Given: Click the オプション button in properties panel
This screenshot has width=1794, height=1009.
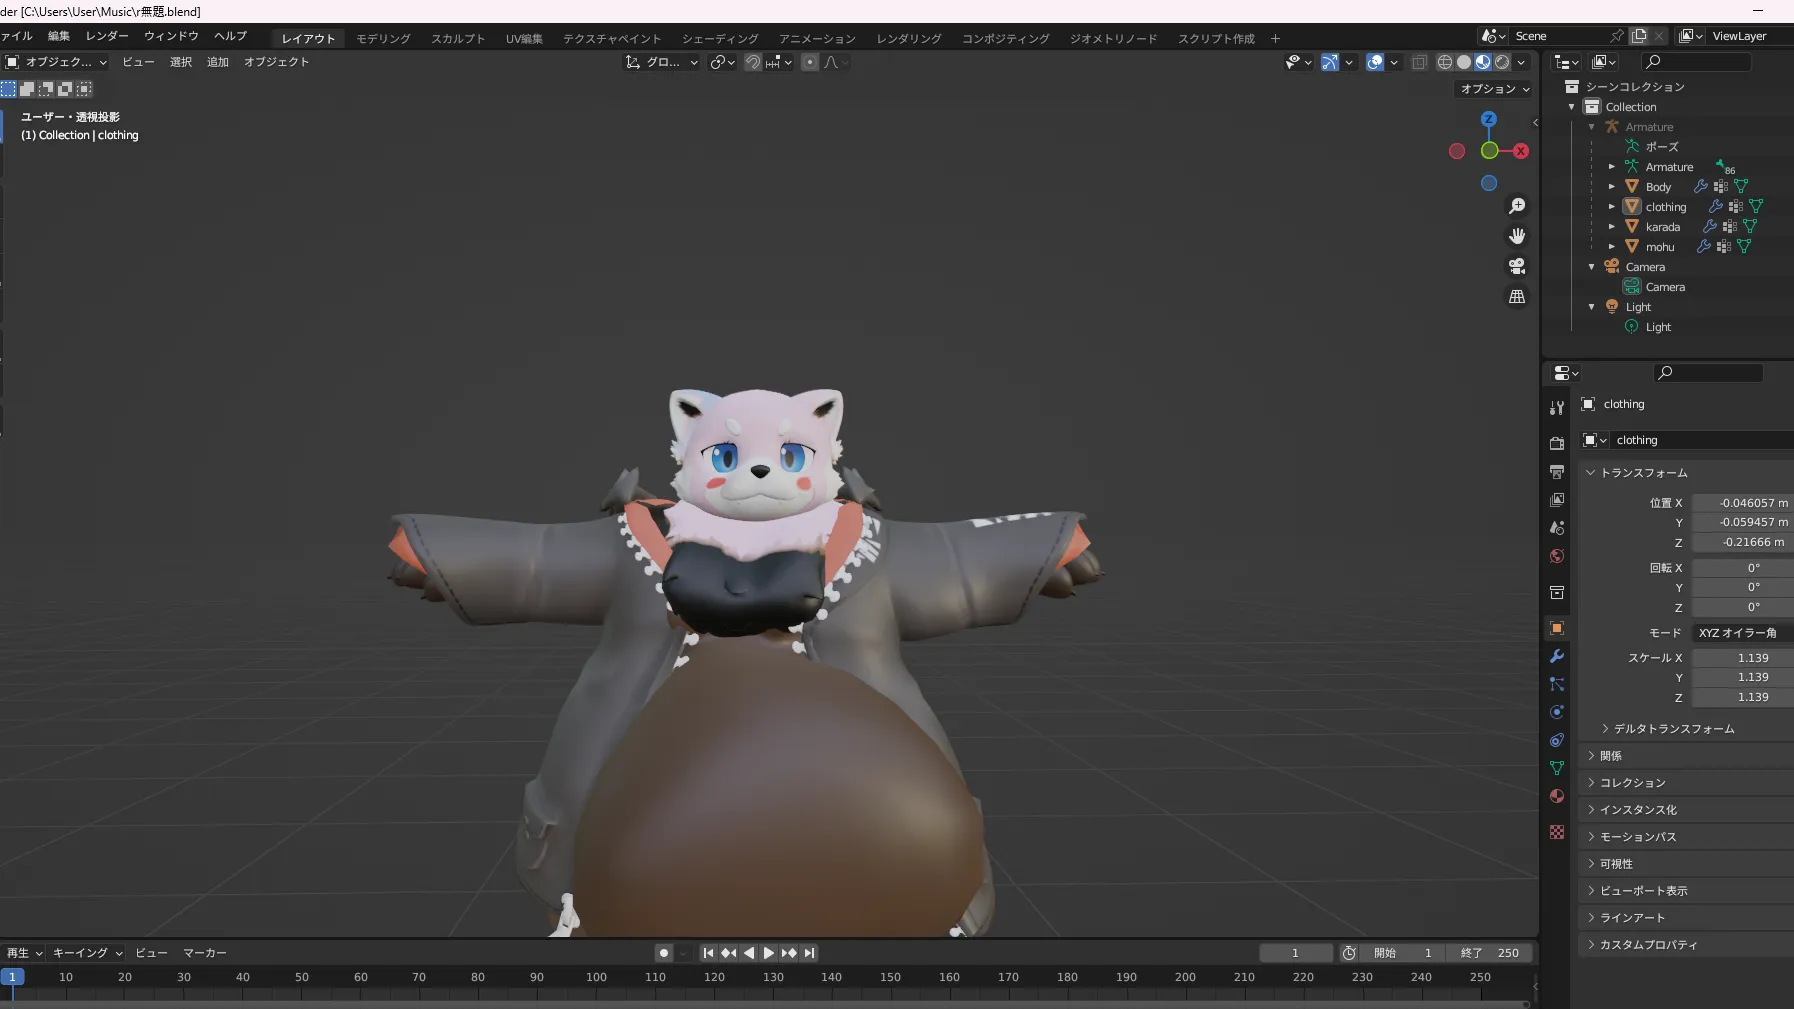Looking at the screenshot, I should 1492,89.
